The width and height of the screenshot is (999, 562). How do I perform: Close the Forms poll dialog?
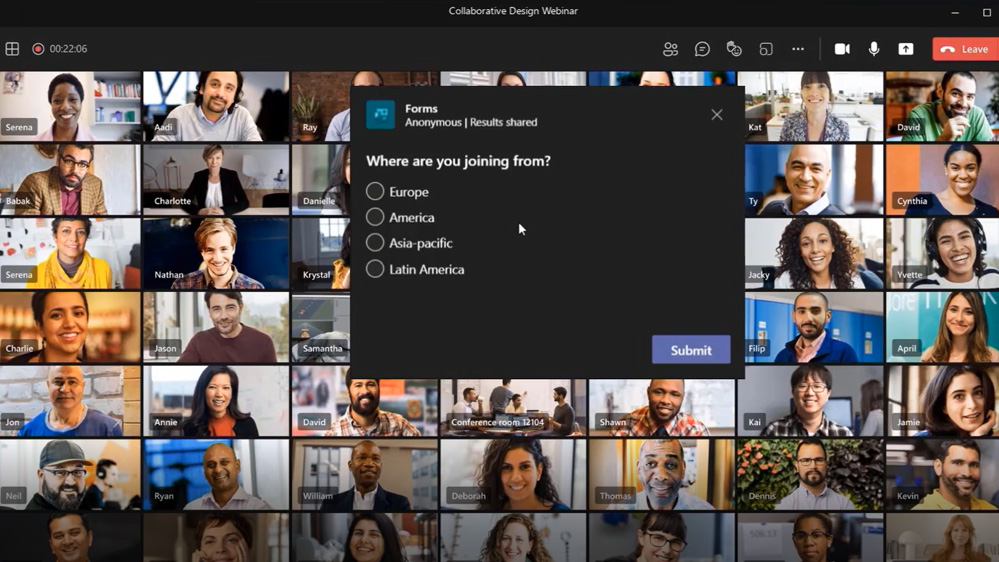717,115
